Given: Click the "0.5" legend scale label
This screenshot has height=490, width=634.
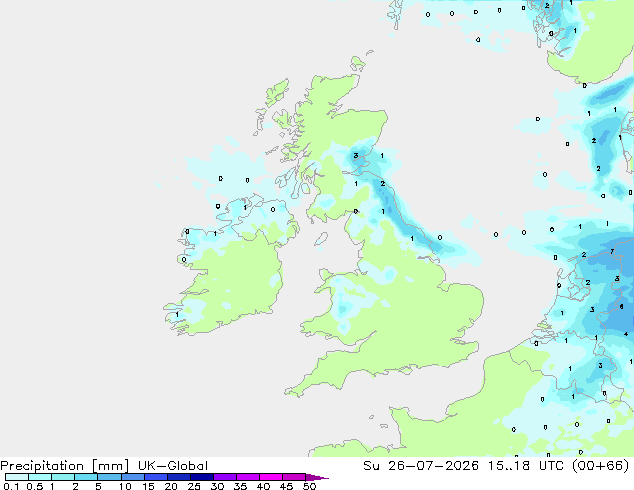Looking at the screenshot, I should coord(34,486).
